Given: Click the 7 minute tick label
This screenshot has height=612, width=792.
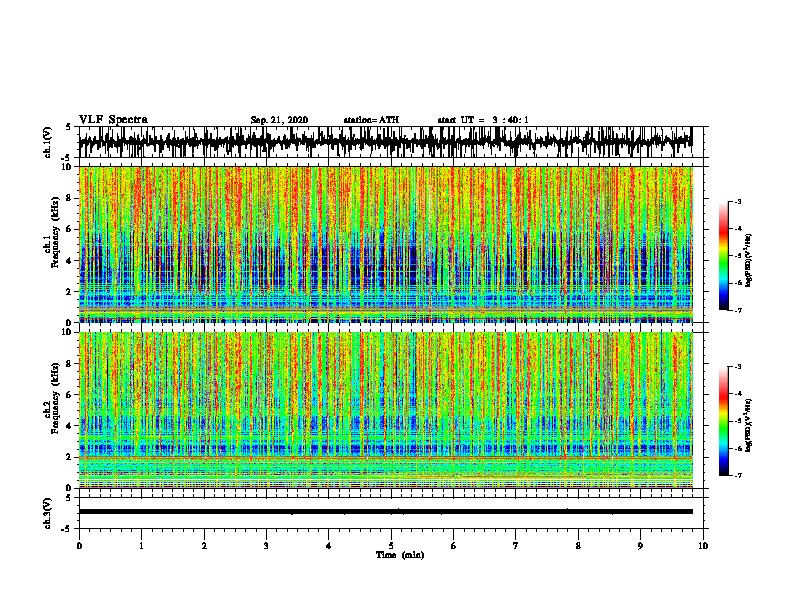Looking at the screenshot, I should coord(516,546).
